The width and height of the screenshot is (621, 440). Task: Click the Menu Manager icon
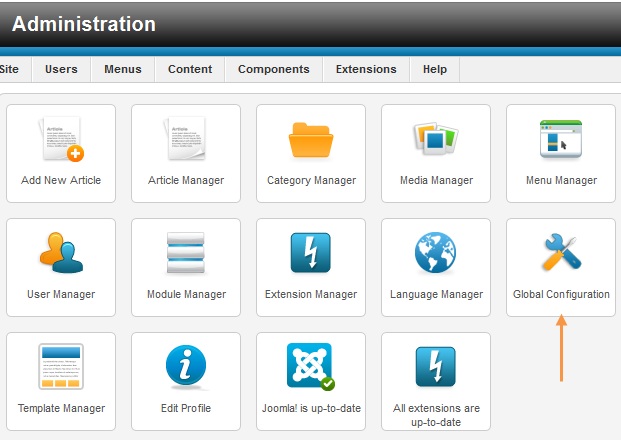coord(561,141)
